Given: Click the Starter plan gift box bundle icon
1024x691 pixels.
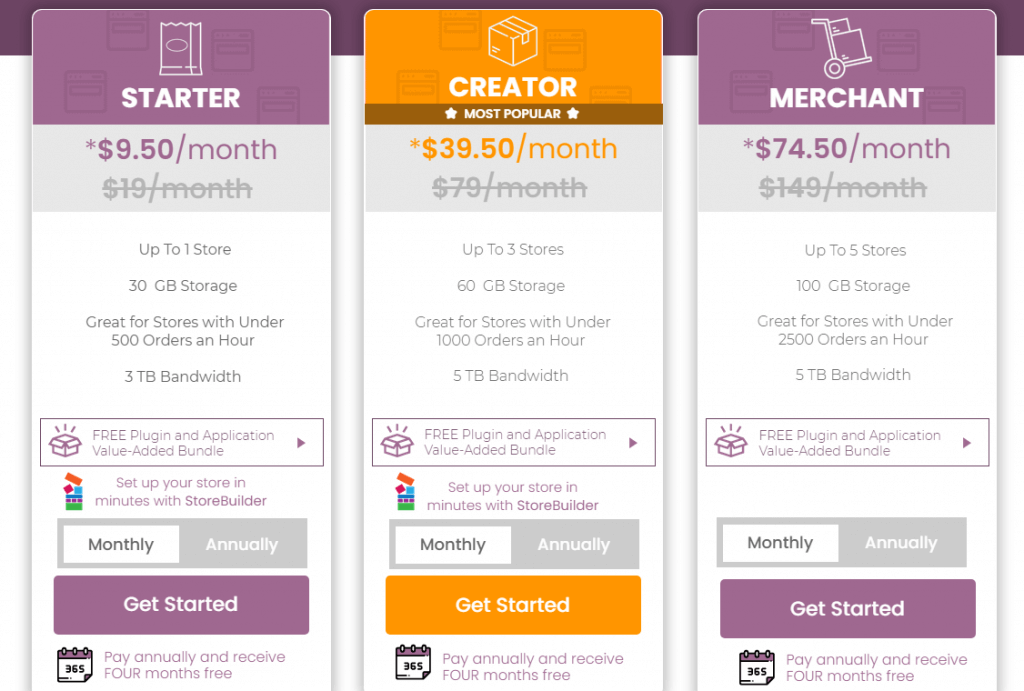Looking at the screenshot, I should click(x=65, y=442).
